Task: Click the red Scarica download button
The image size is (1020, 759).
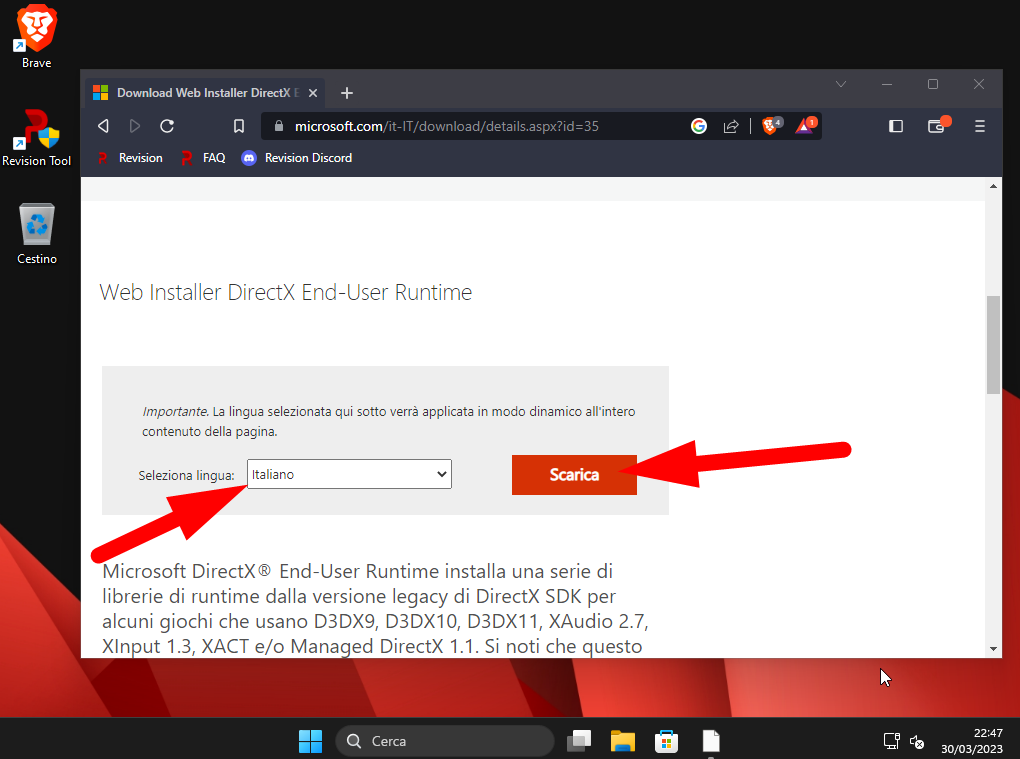Action: tap(574, 475)
